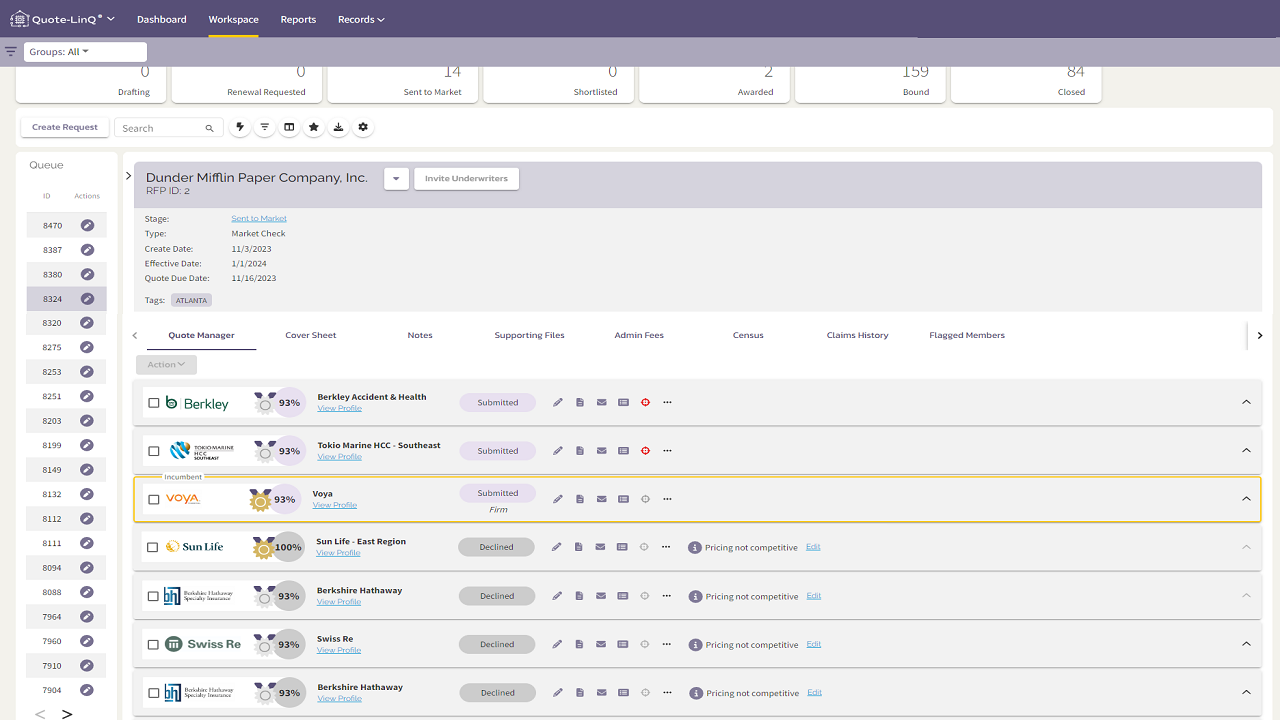This screenshot has height=720, width=1280.
Task: Collapse the Voya row chevron
Action: 1246,498
